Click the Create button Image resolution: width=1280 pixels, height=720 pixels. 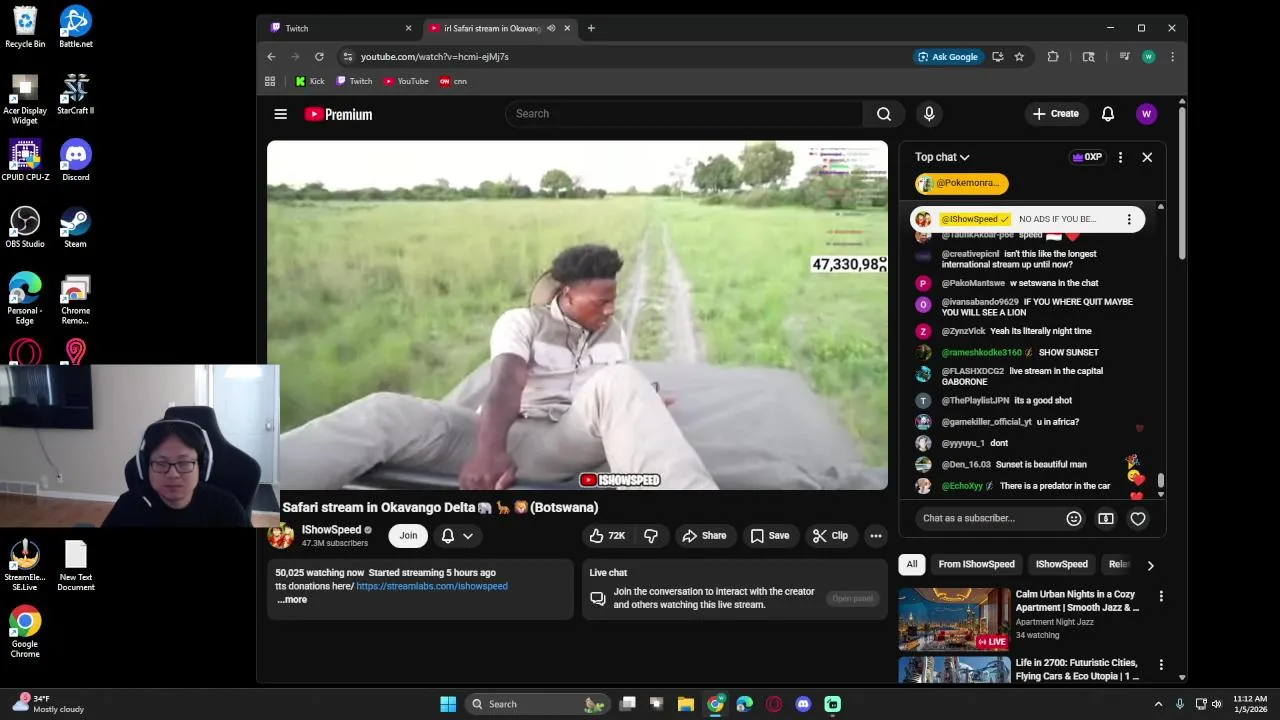pos(1056,114)
